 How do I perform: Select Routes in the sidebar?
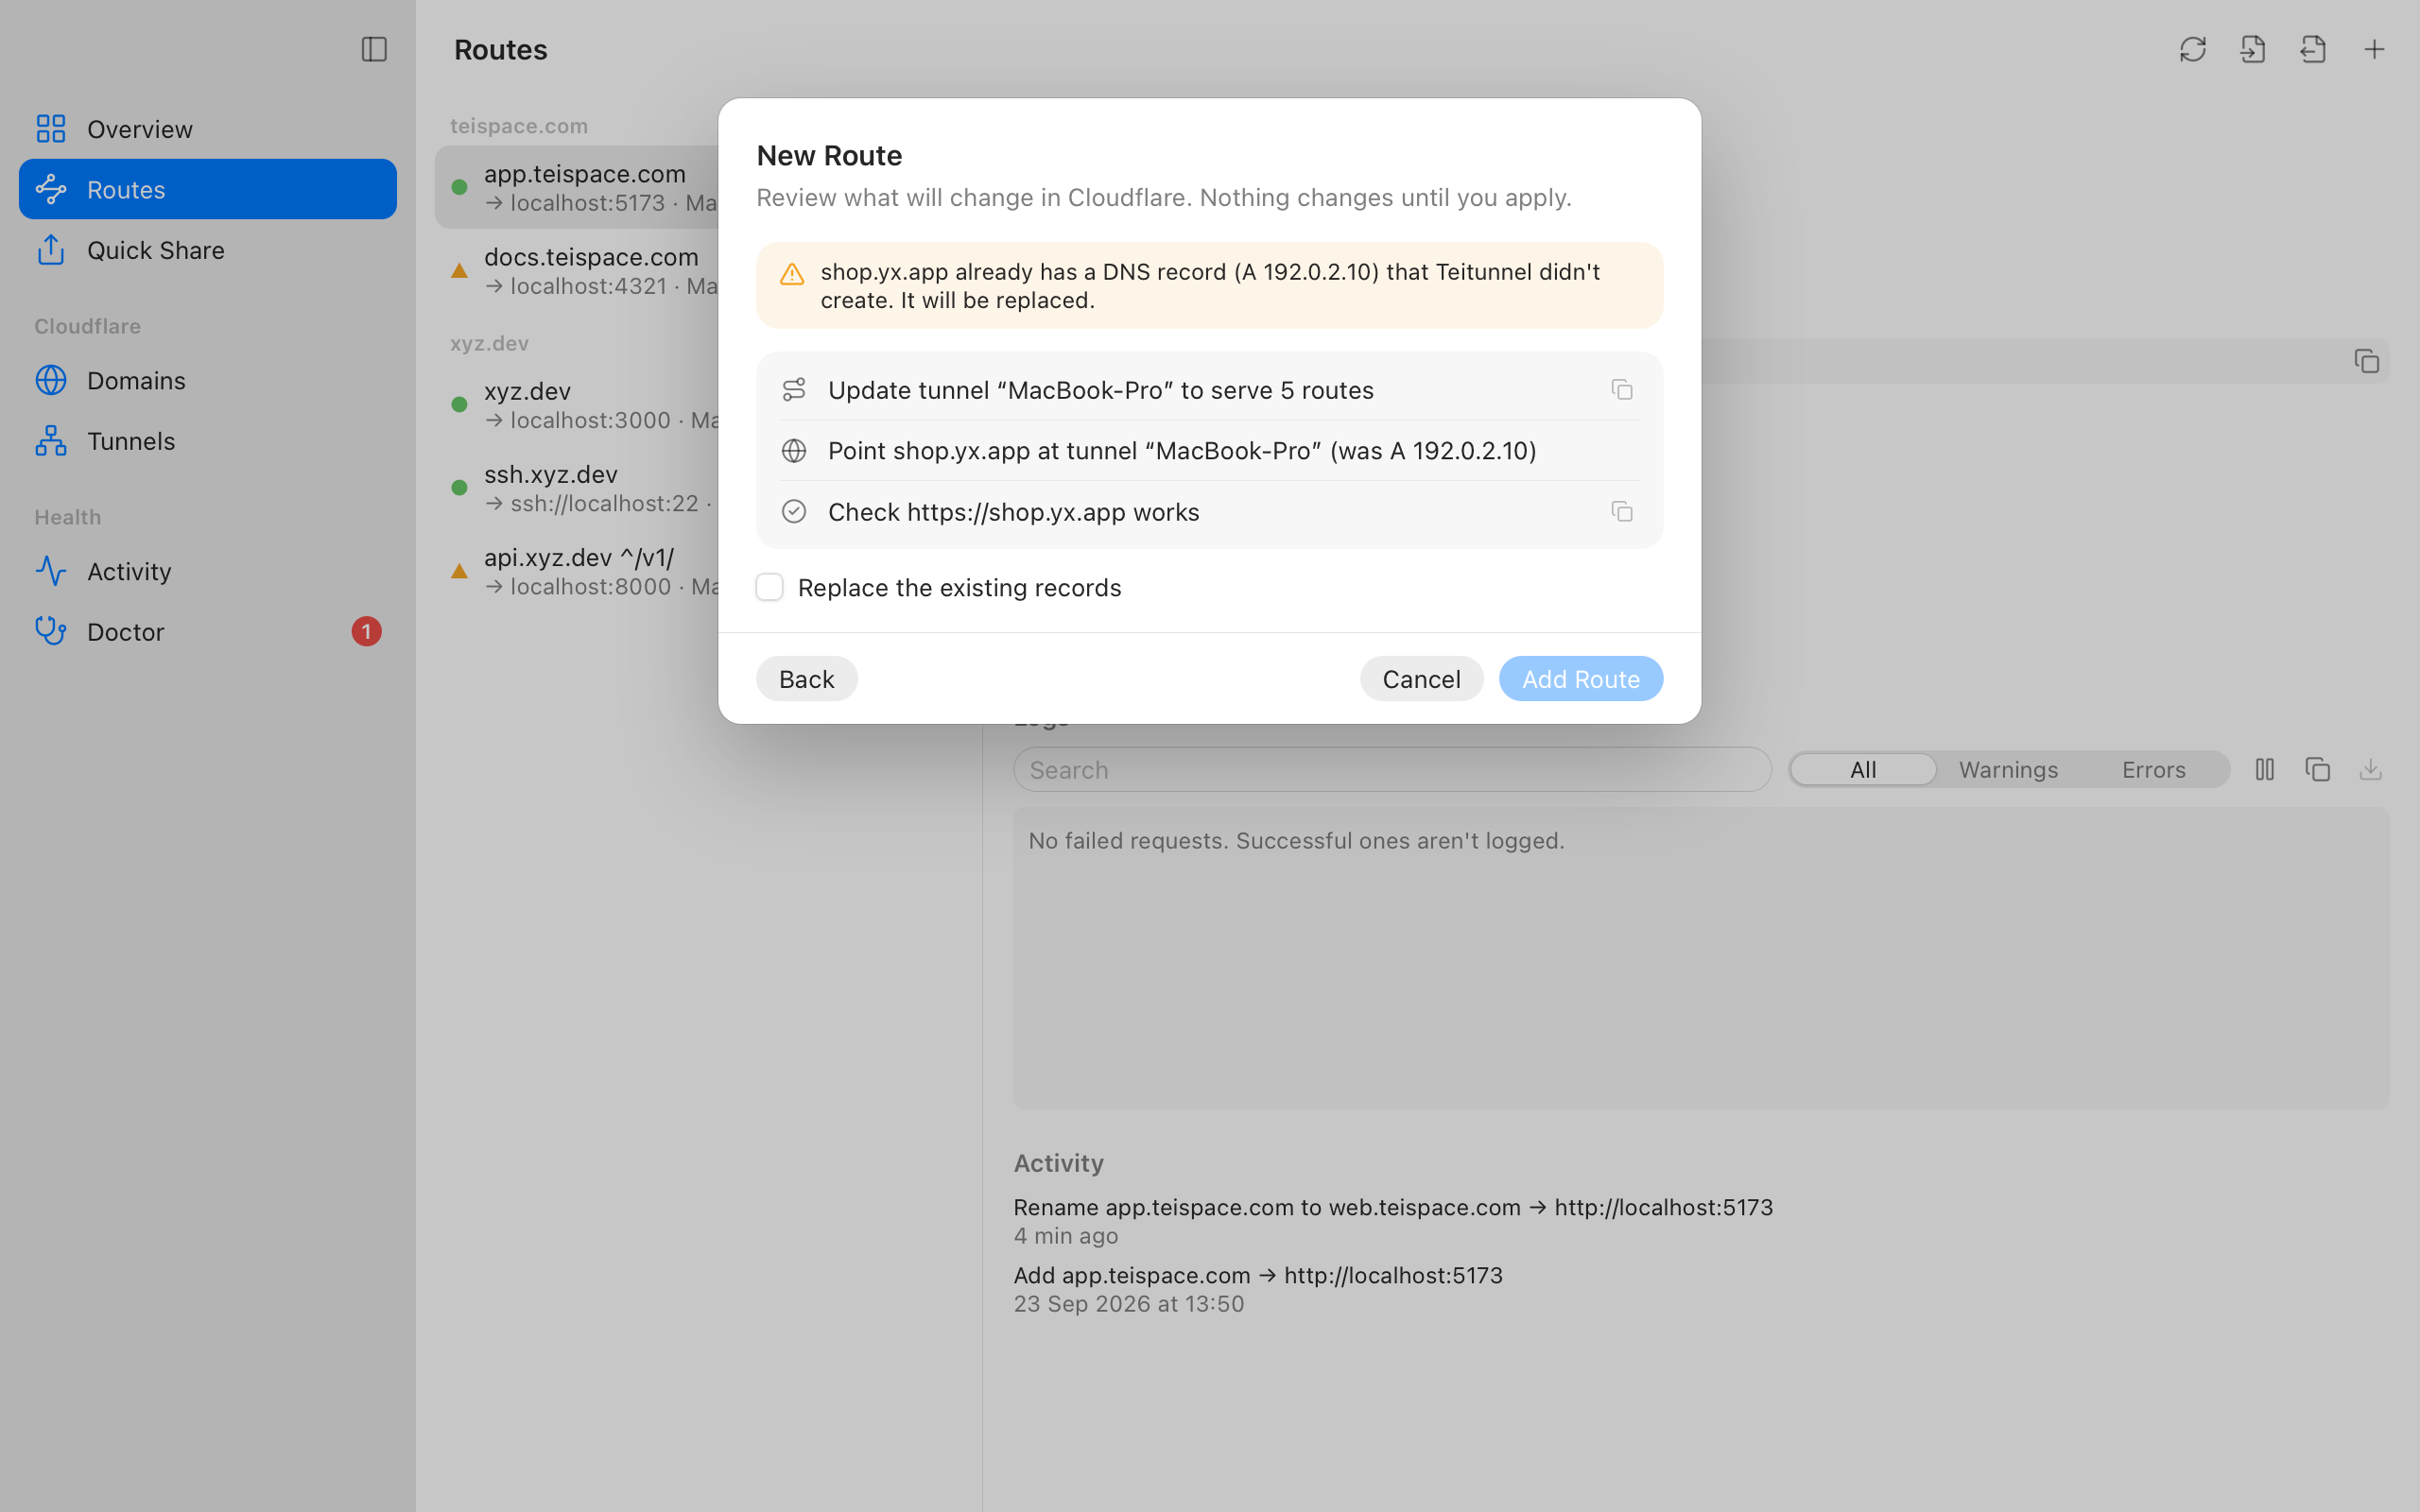click(x=208, y=189)
